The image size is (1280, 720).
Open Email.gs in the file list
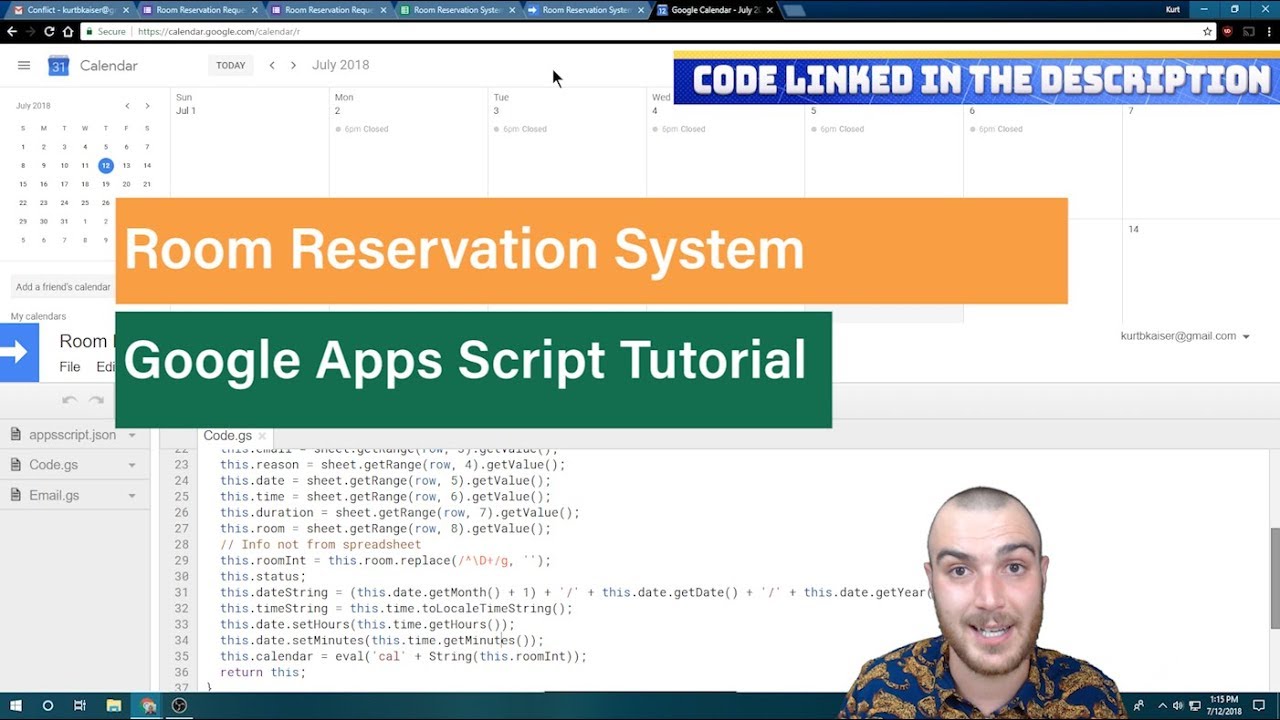click(54, 495)
